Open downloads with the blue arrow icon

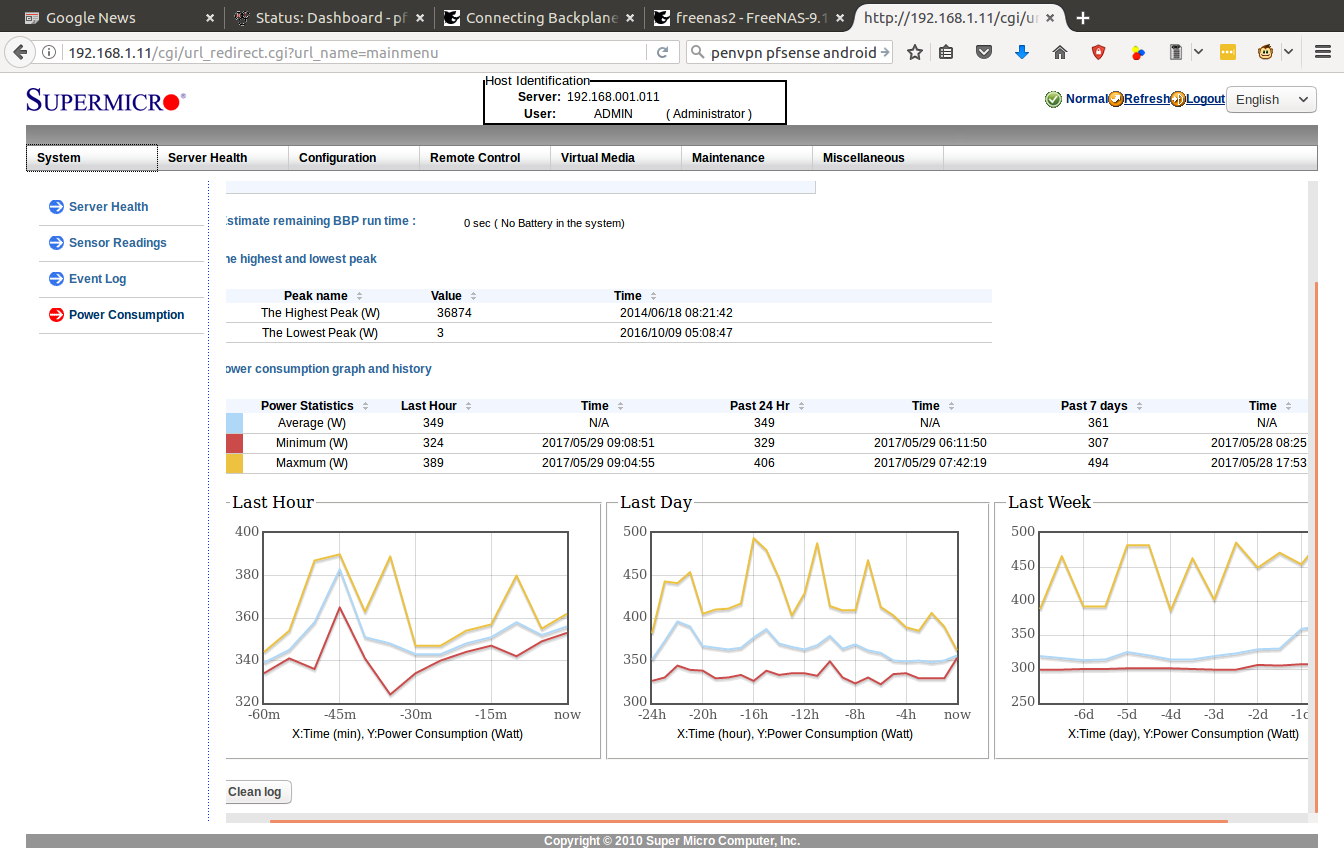point(1022,53)
